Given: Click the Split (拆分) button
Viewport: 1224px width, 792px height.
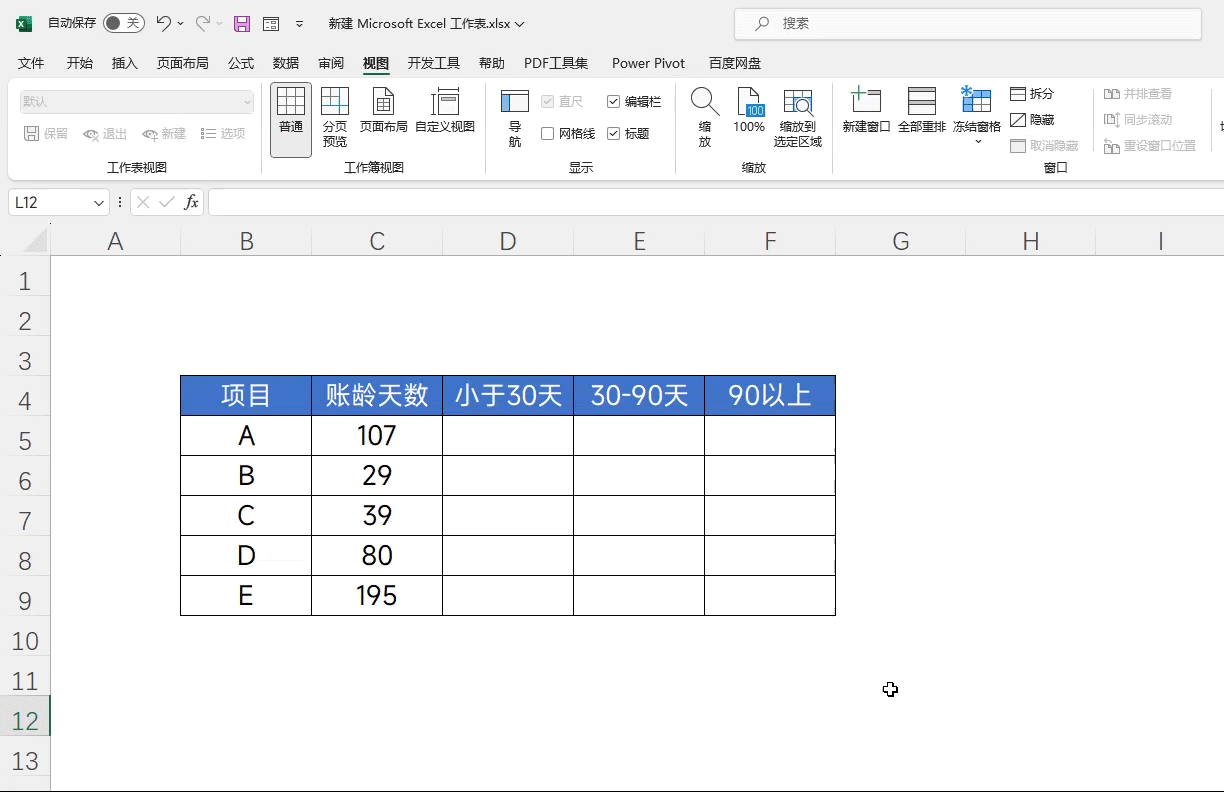Looking at the screenshot, I should [x=1032, y=94].
